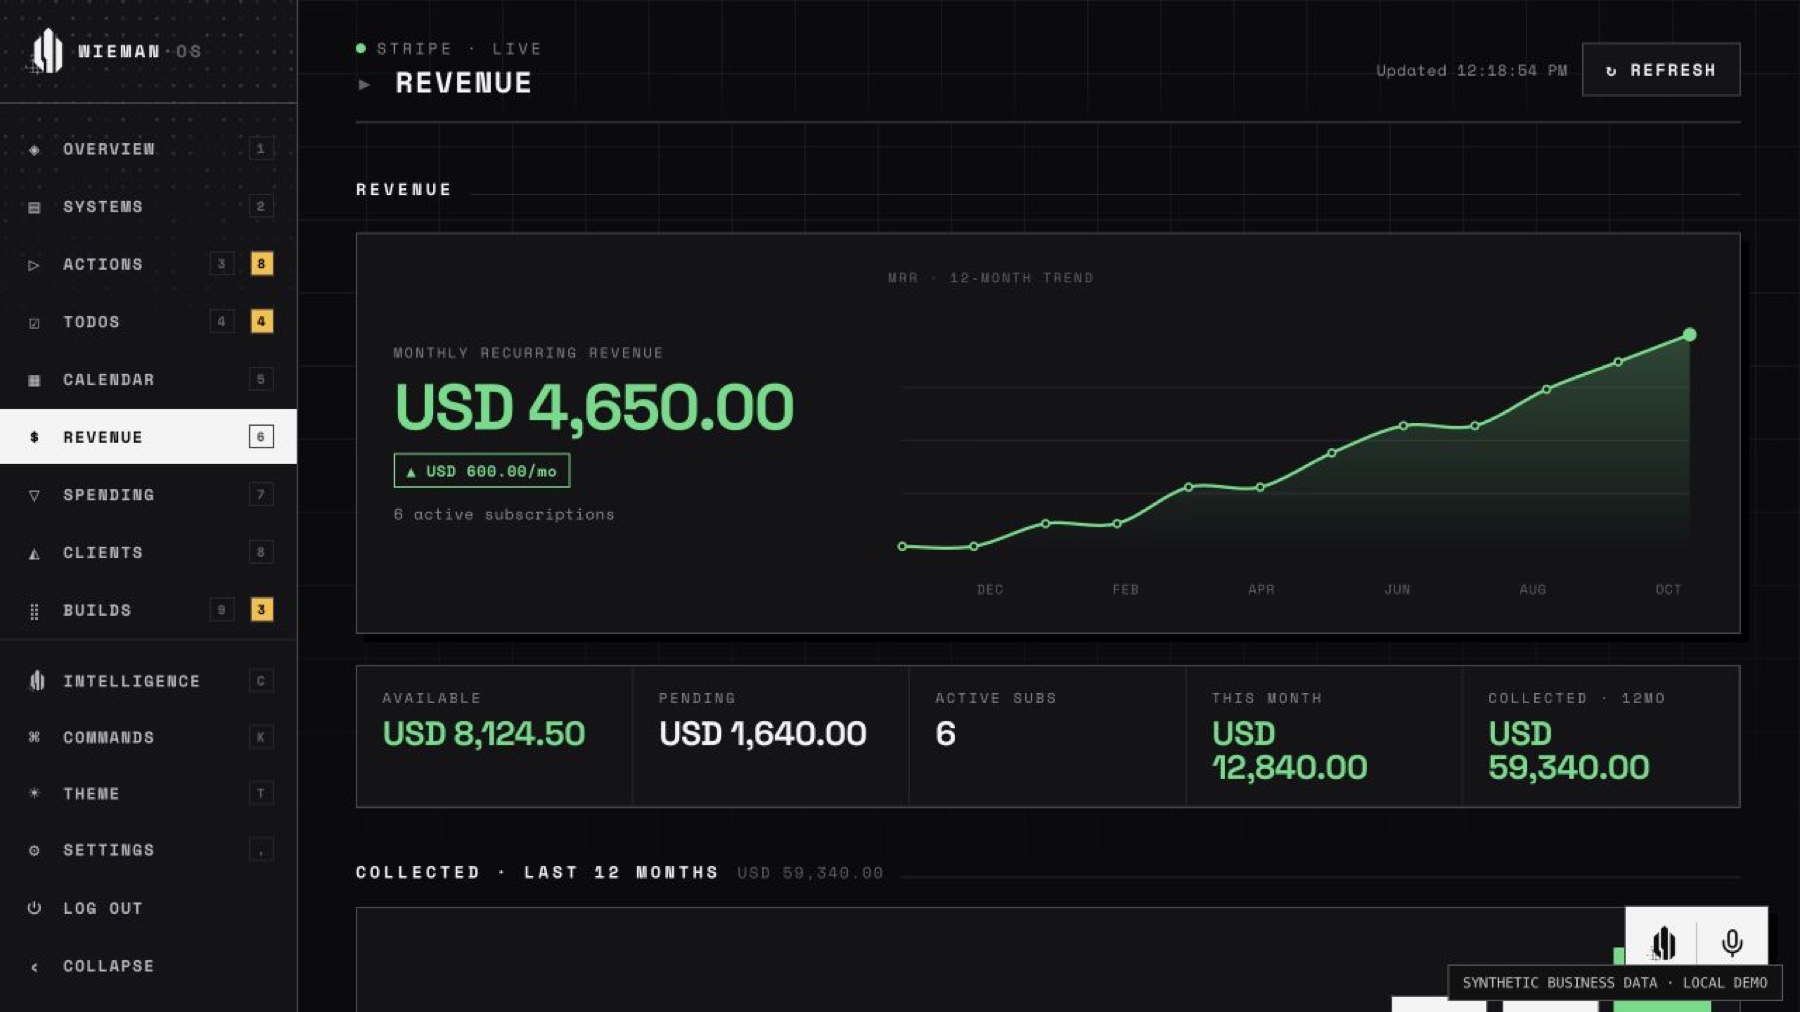Click the '6 active subscriptions' text
This screenshot has height=1012, width=1800.
(x=504, y=515)
